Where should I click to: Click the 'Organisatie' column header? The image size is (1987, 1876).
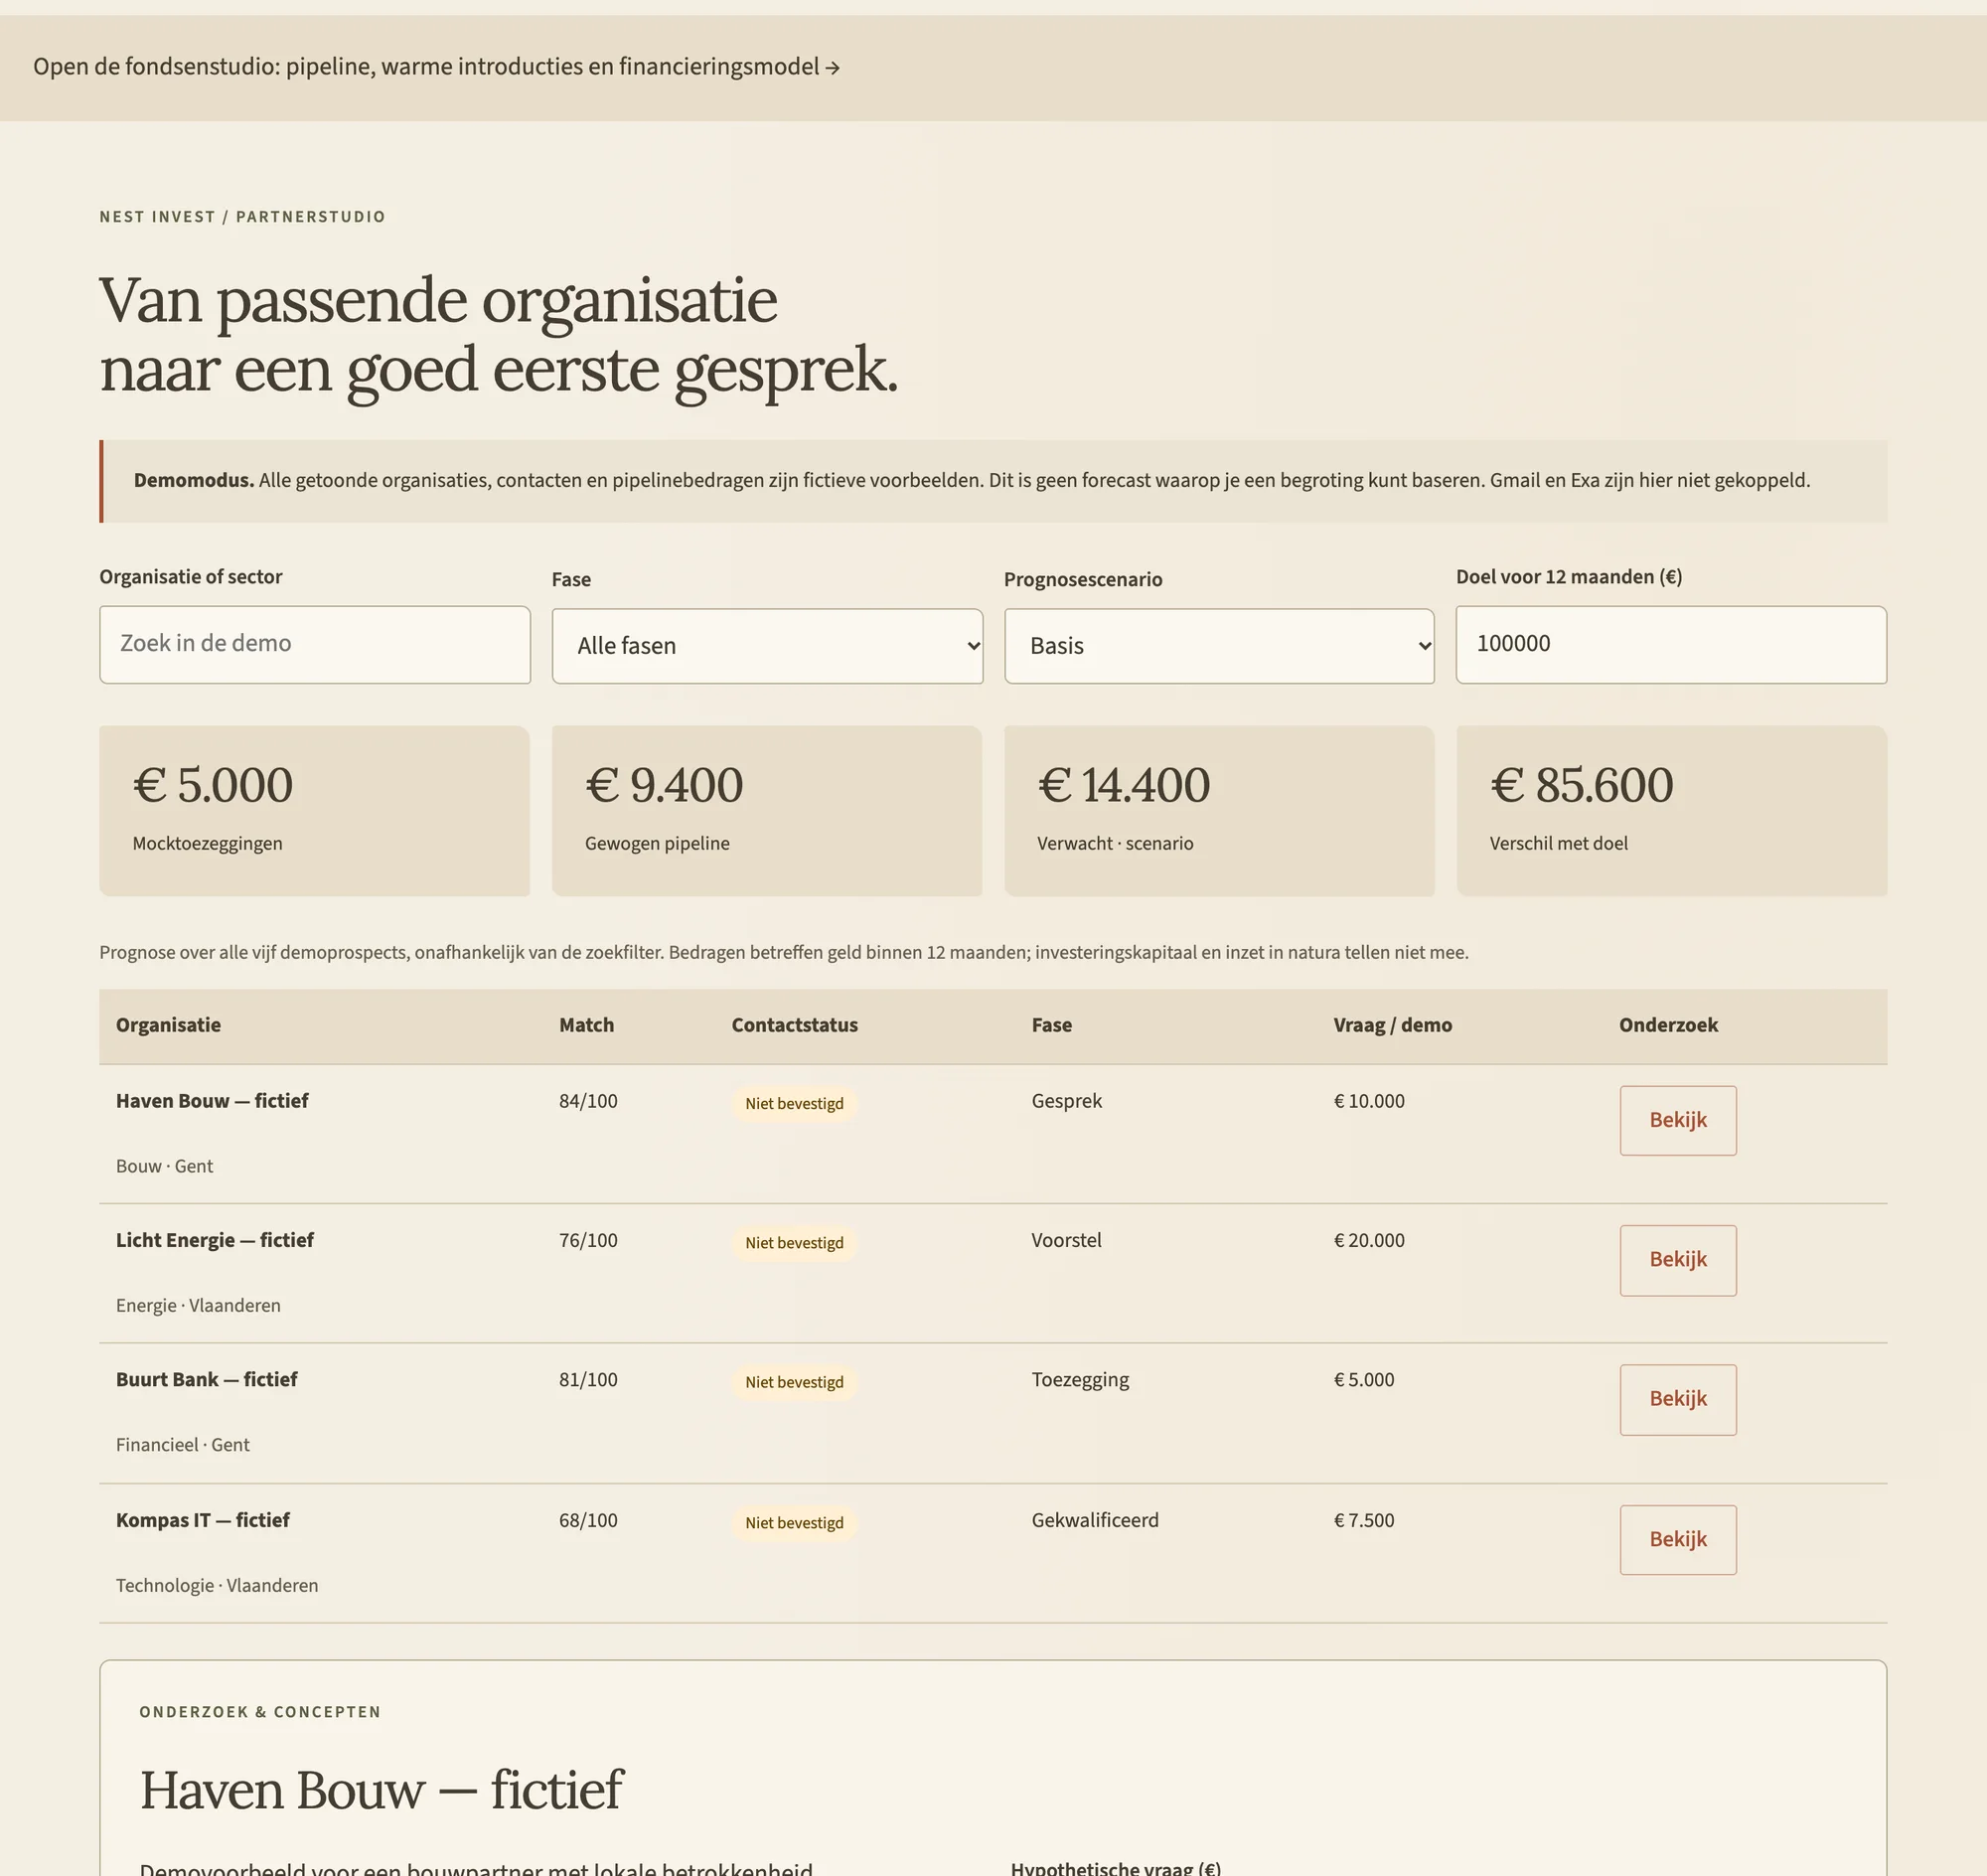point(168,1025)
